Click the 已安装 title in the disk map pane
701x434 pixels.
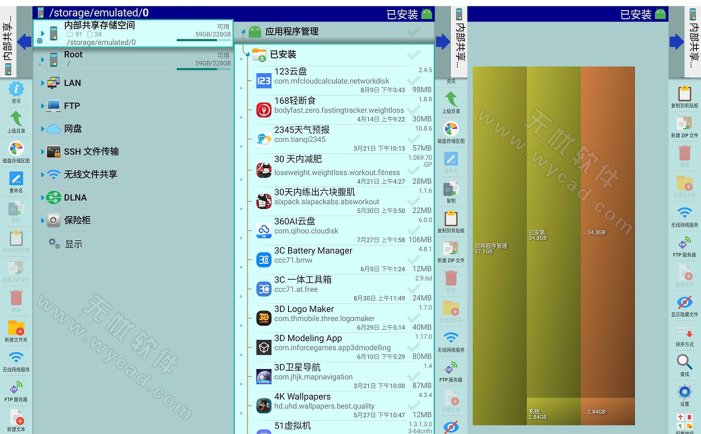click(635, 14)
